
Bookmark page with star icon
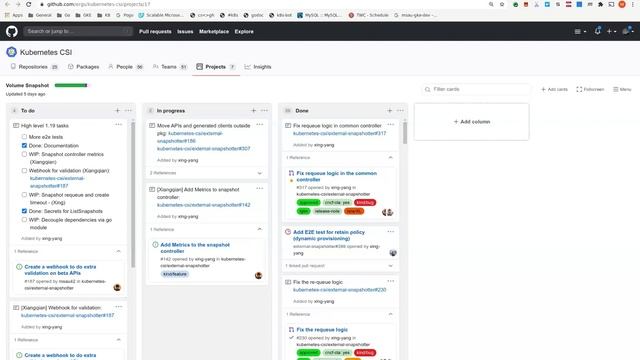[502, 4]
